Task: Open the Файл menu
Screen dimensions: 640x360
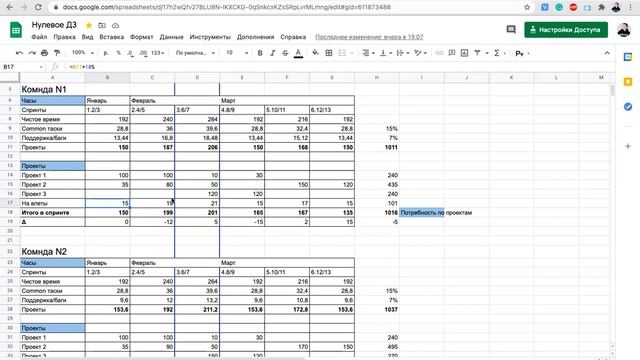Action: [39, 37]
